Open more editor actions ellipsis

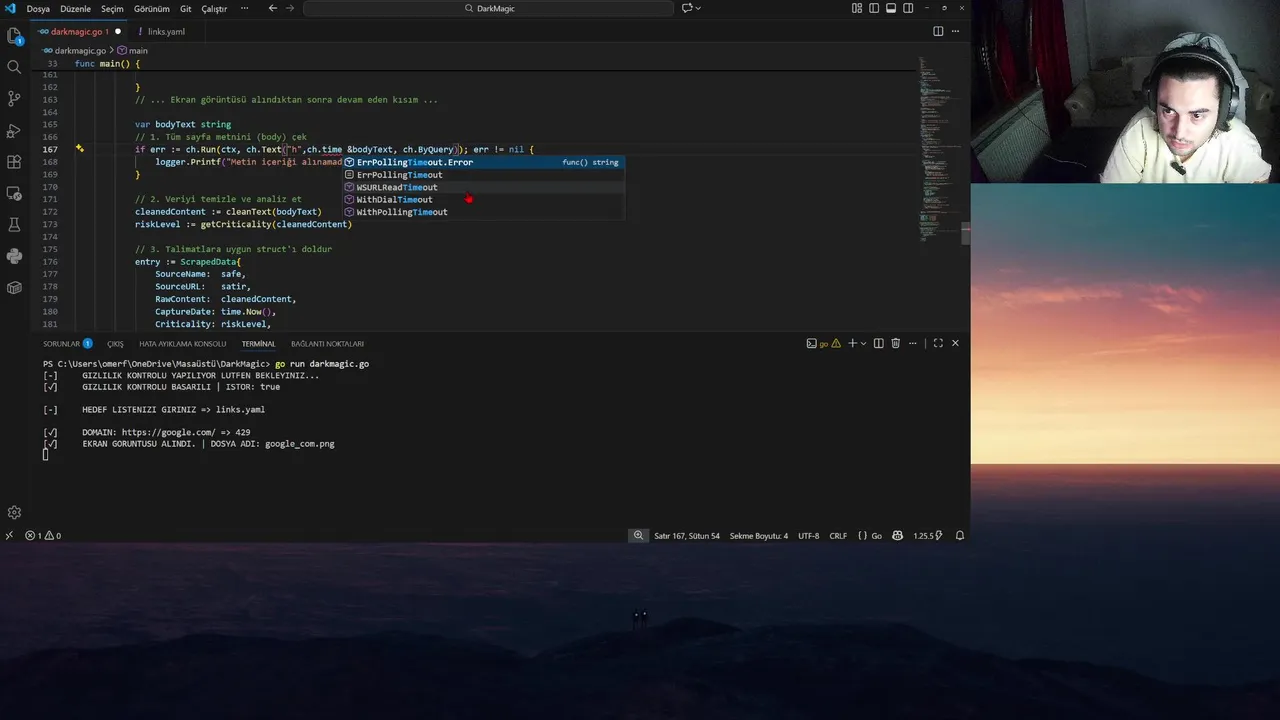[954, 31]
